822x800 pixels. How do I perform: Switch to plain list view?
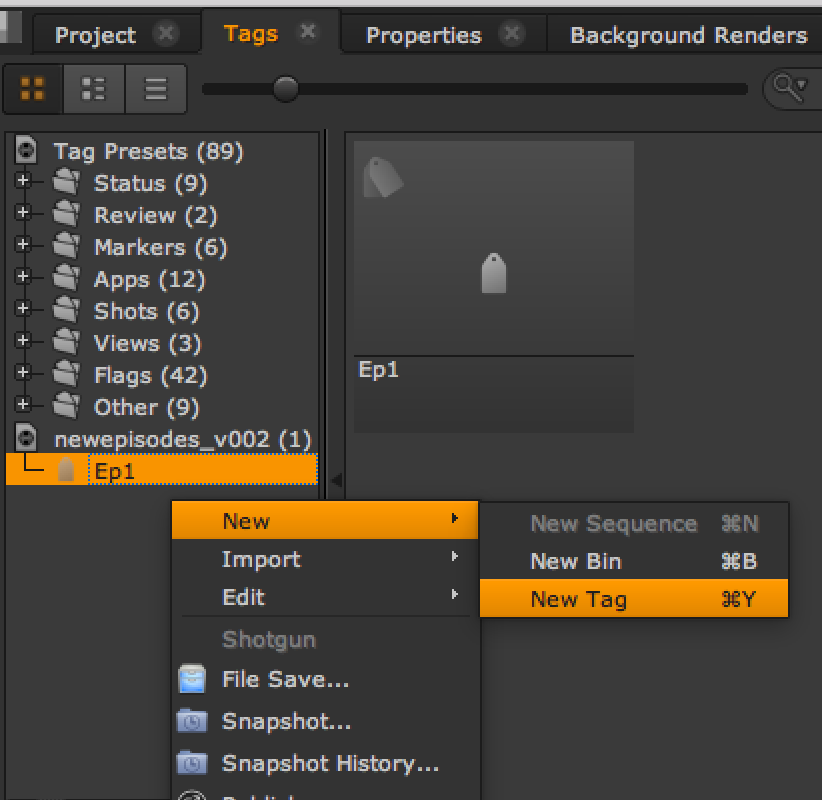(x=156, y=89)
